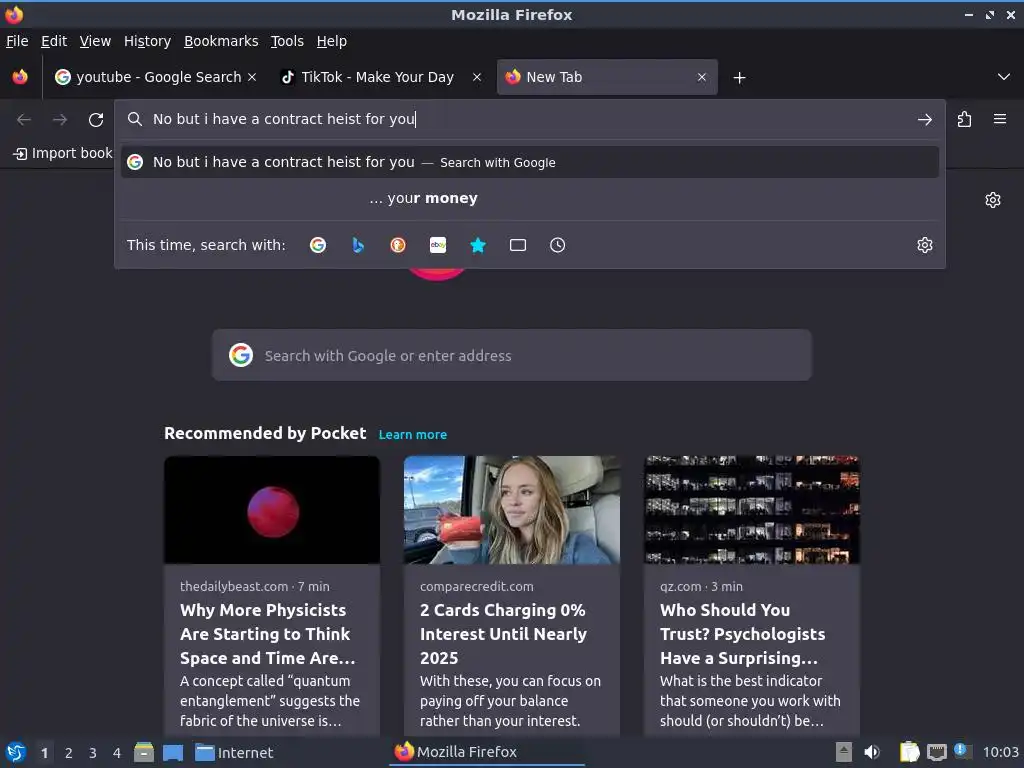The width and height of the screenshot is (1024, 768).
Task: Open the update notification tray icon
Action: pos(962,751)
